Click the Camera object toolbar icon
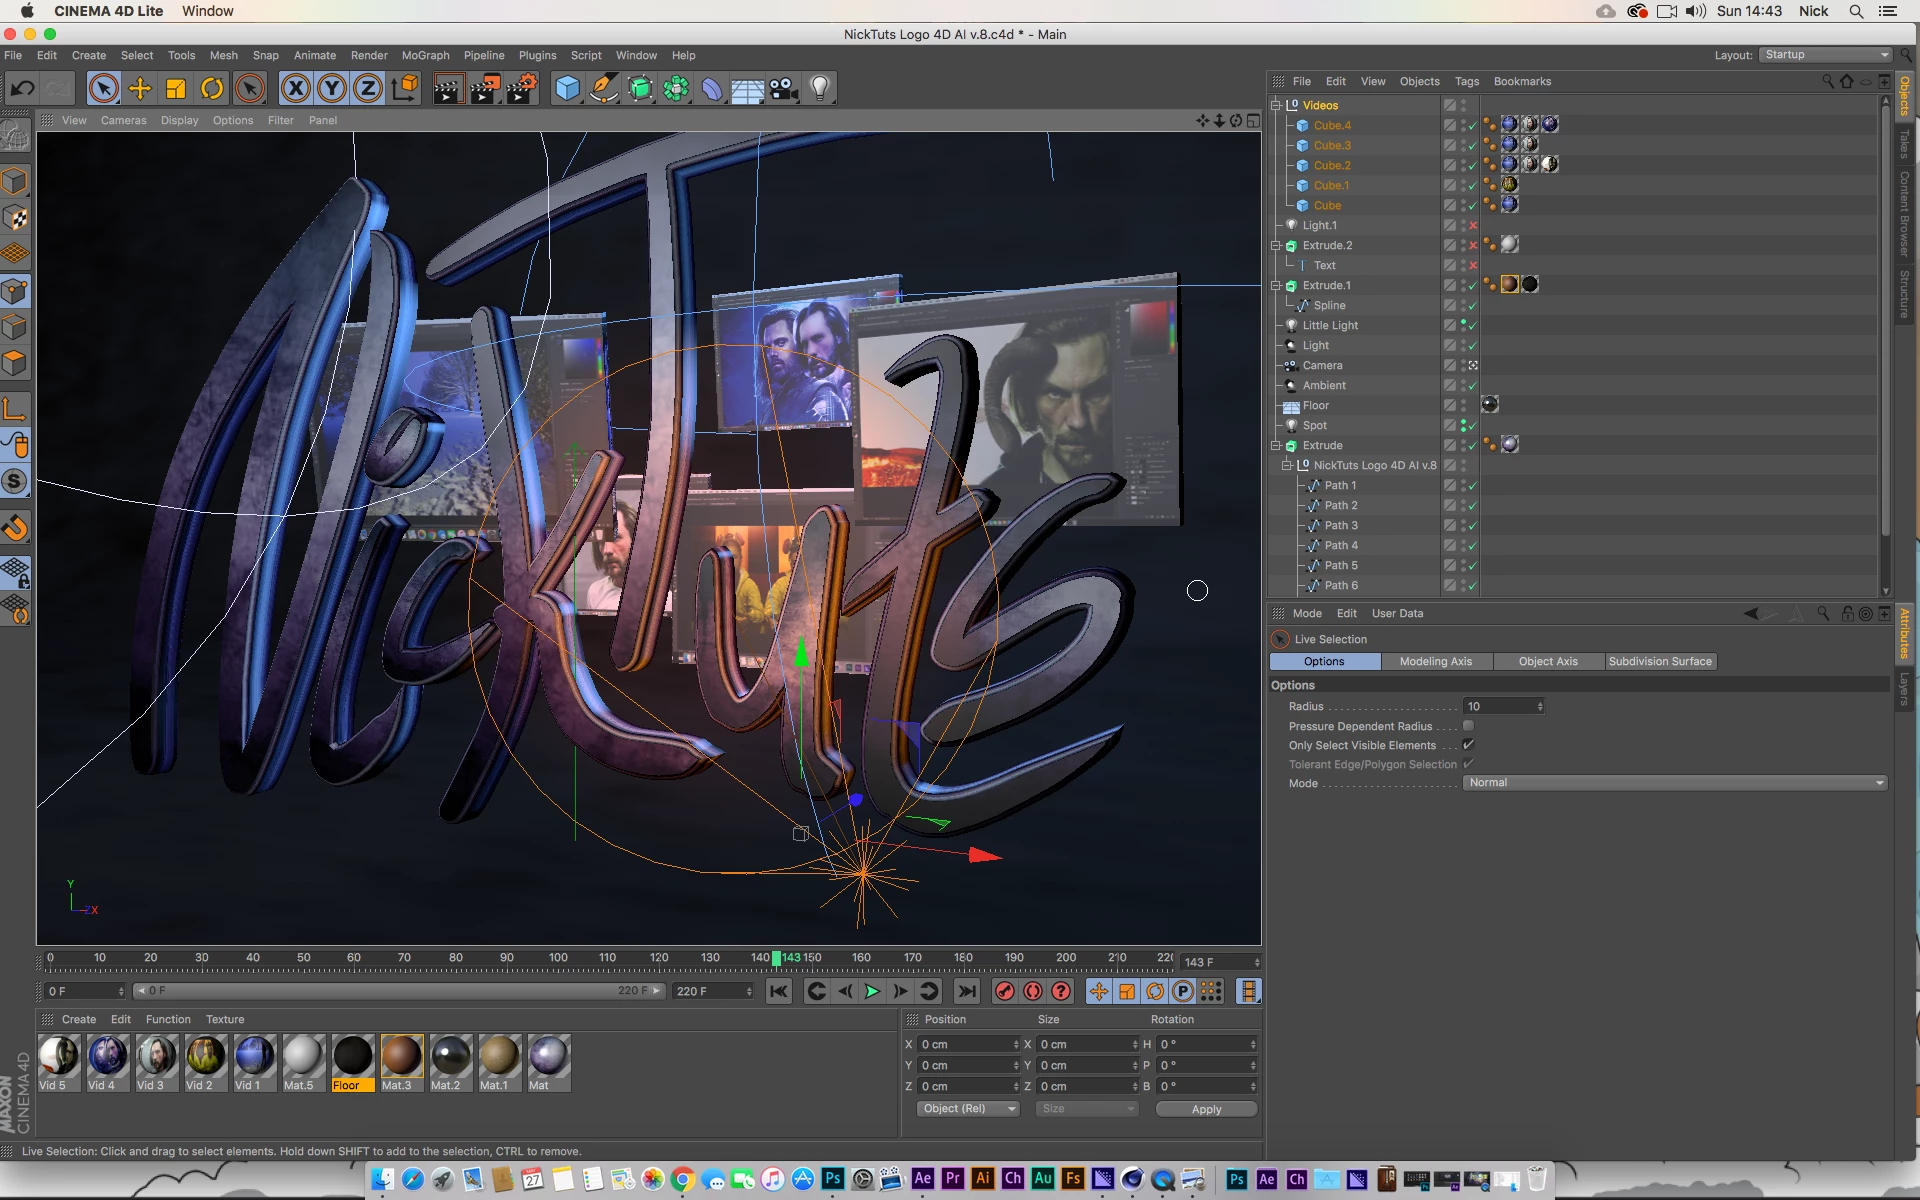The width and height of the screenshot is (1920, 1200). (784, 89)
